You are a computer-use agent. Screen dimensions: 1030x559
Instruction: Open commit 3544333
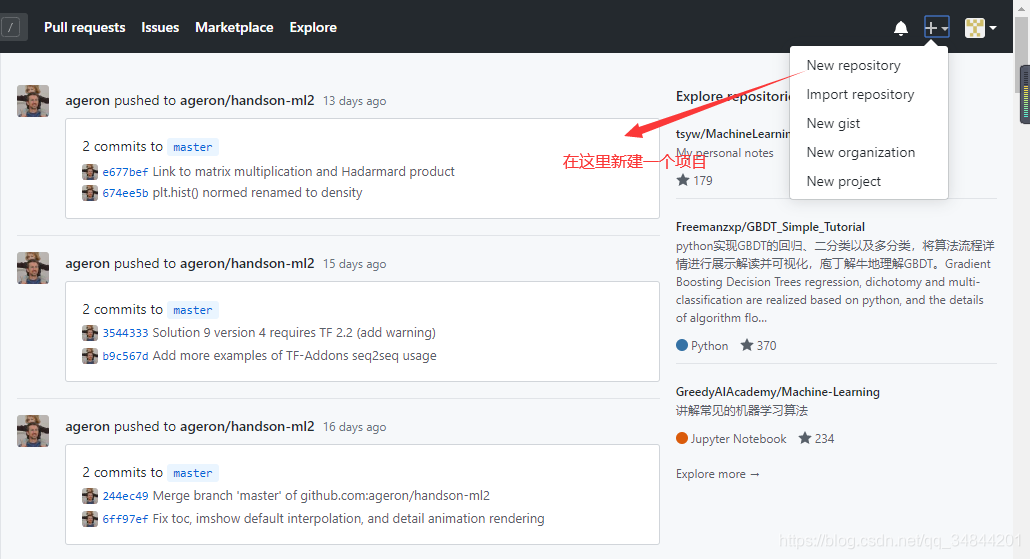125,333
